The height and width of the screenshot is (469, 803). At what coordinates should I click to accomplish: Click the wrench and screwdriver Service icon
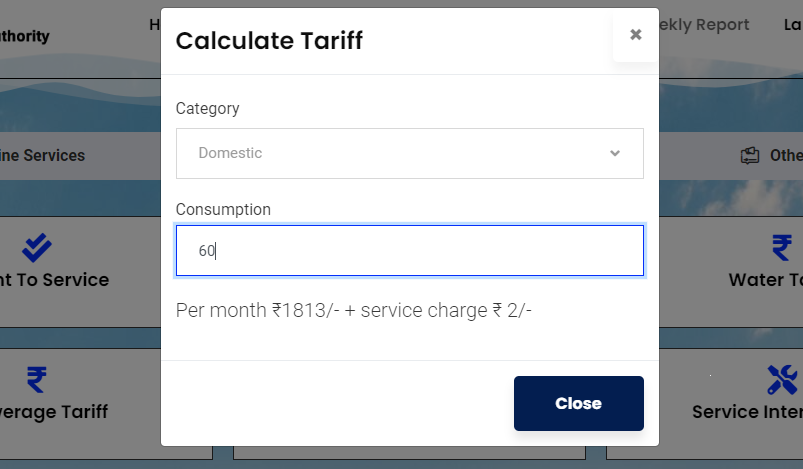[782, 380]
